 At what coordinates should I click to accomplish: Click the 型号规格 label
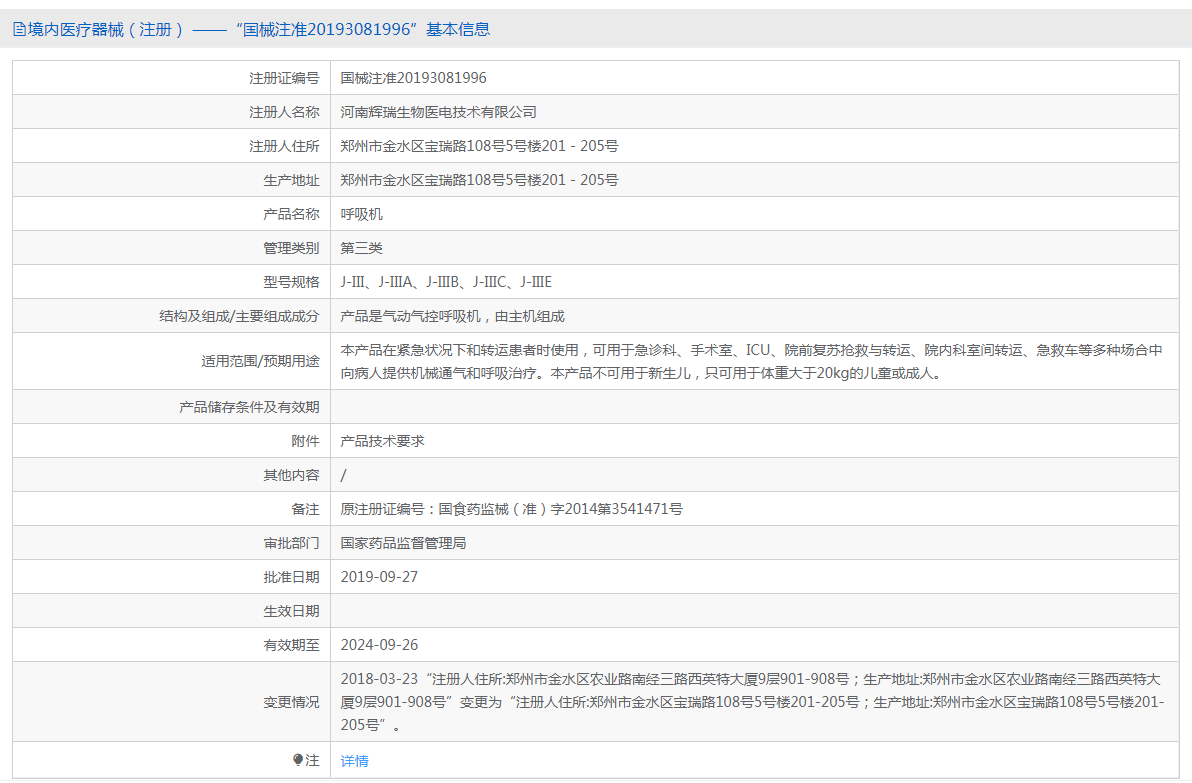291,282
